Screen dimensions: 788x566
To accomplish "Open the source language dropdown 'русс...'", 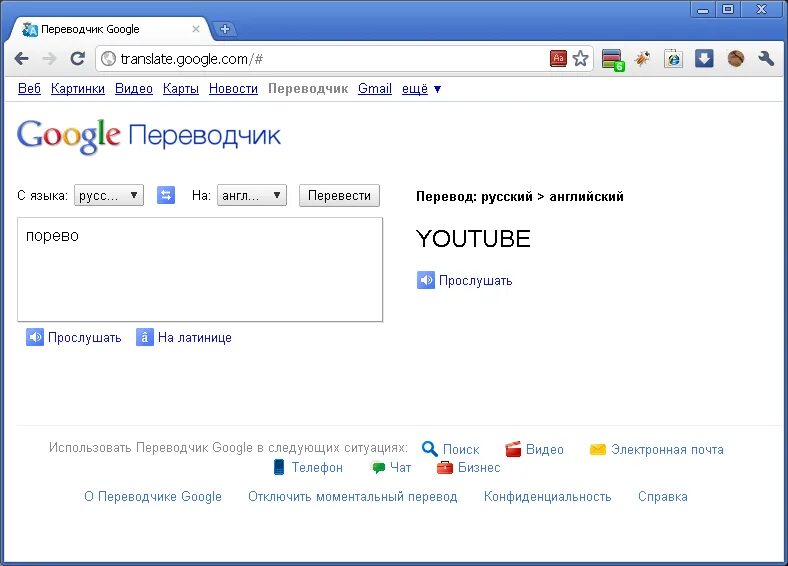I will (109, 195).
